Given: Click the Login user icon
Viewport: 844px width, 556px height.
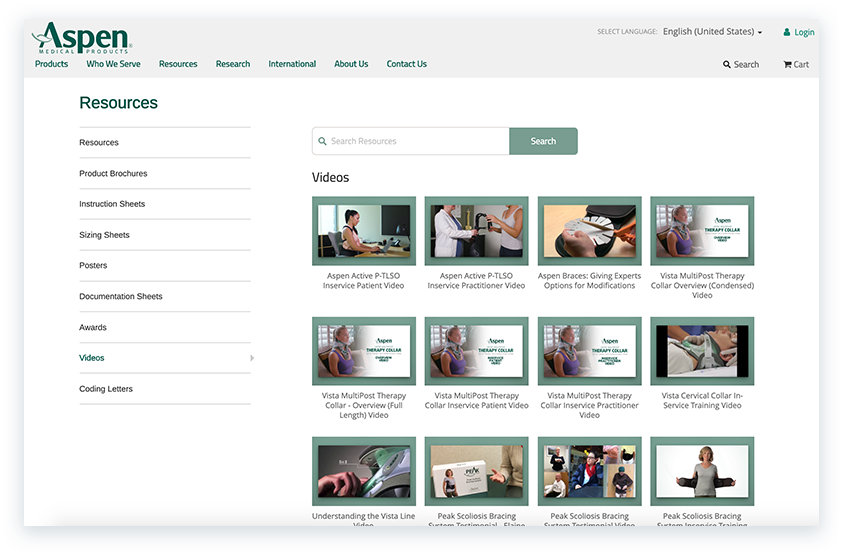Looking at the screenshot, I should click(x=787, y=32).
